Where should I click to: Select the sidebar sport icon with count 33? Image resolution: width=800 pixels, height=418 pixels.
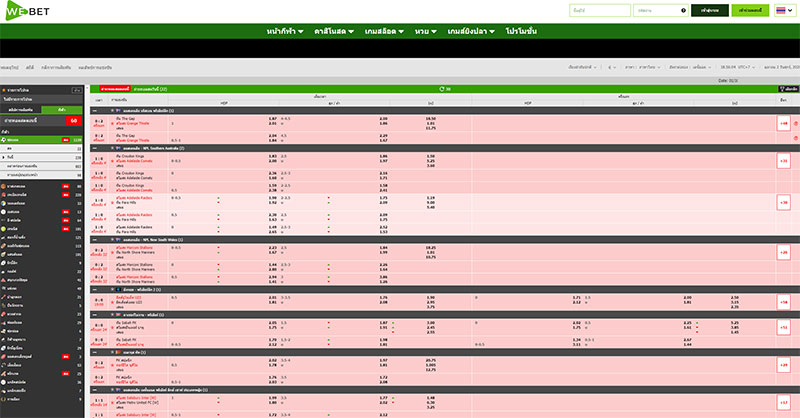click(4, 203)
